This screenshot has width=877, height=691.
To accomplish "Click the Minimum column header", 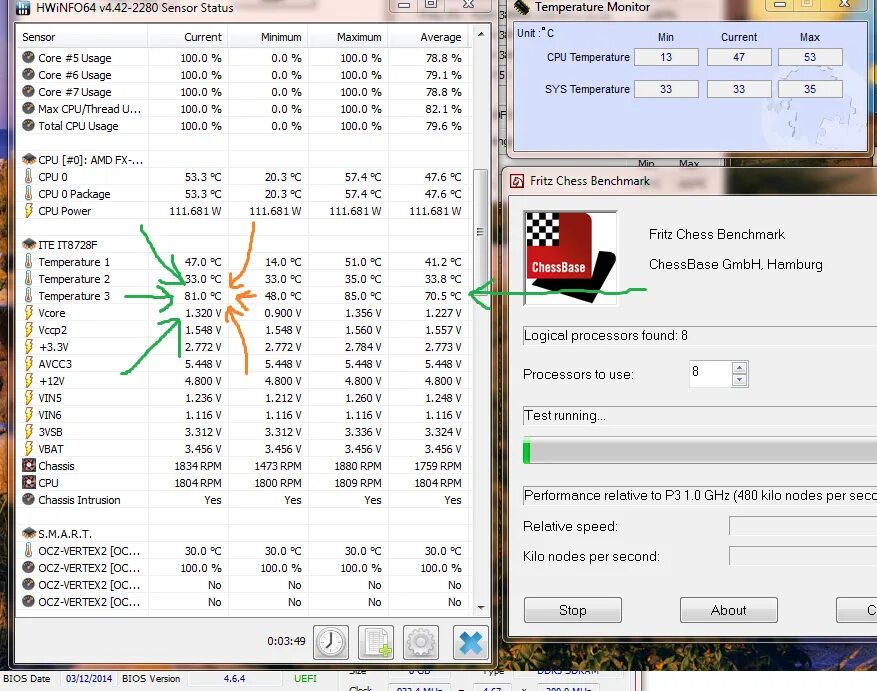I will click(x=268, y=37).
